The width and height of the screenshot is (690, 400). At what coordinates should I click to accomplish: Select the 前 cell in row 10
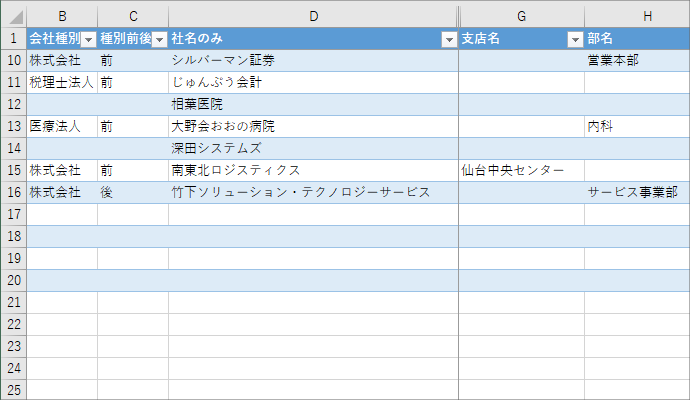pos(133,61)
